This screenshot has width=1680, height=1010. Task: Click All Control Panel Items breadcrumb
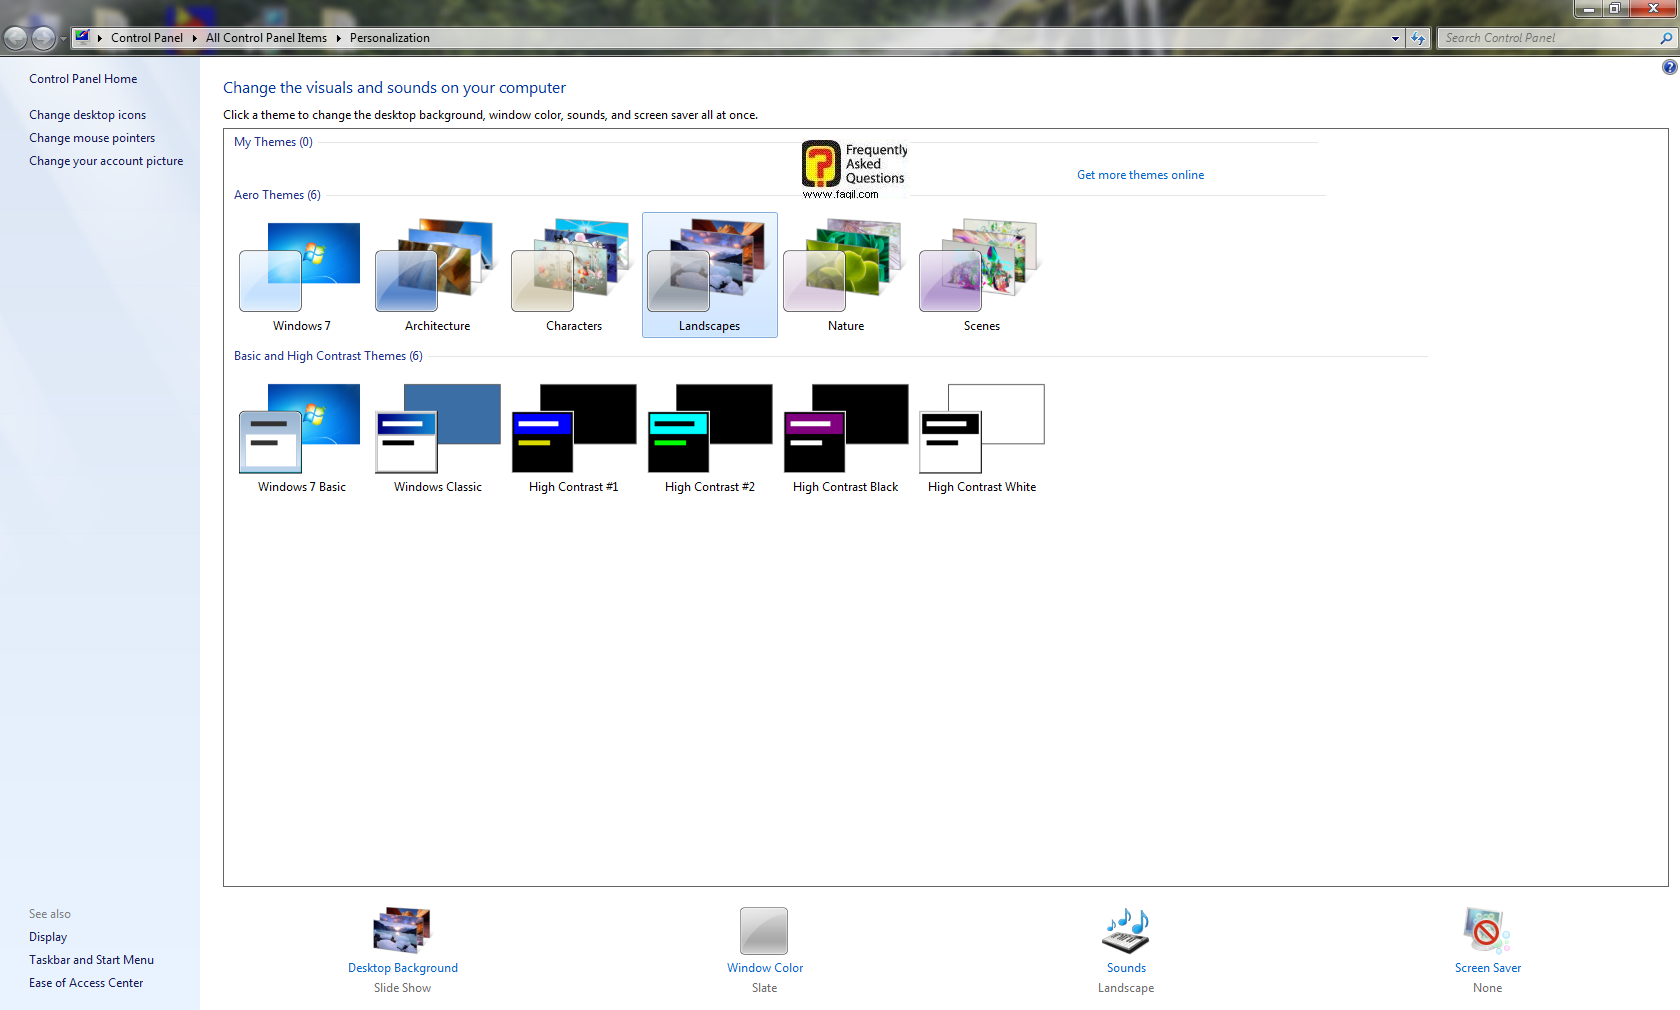tap(266, 38)
